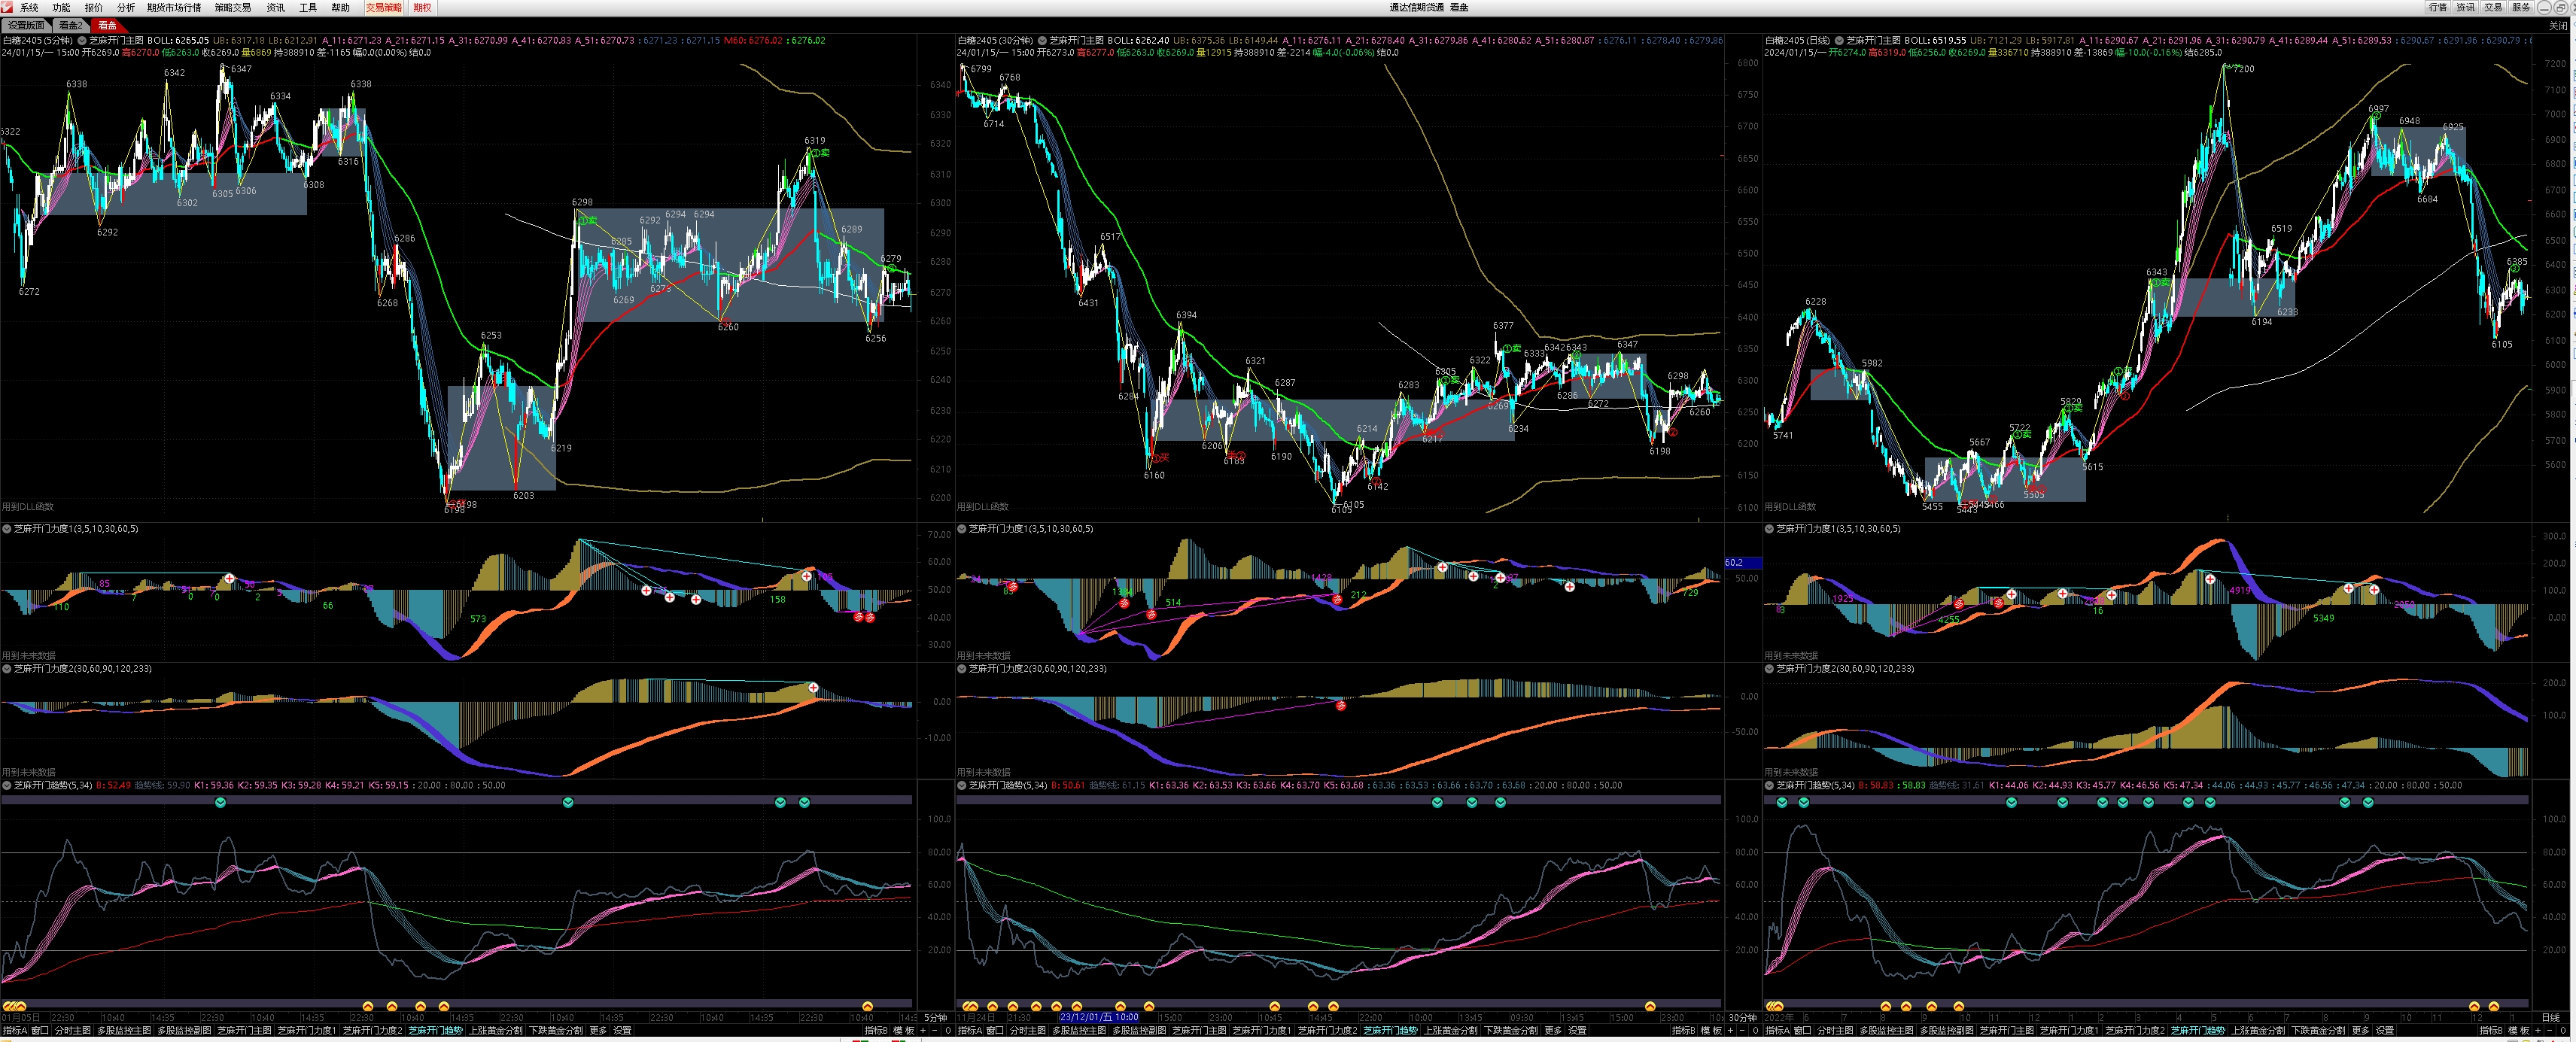Open the 系统 menu
Screen dimensions: 2576x1042
coord(30,7)
